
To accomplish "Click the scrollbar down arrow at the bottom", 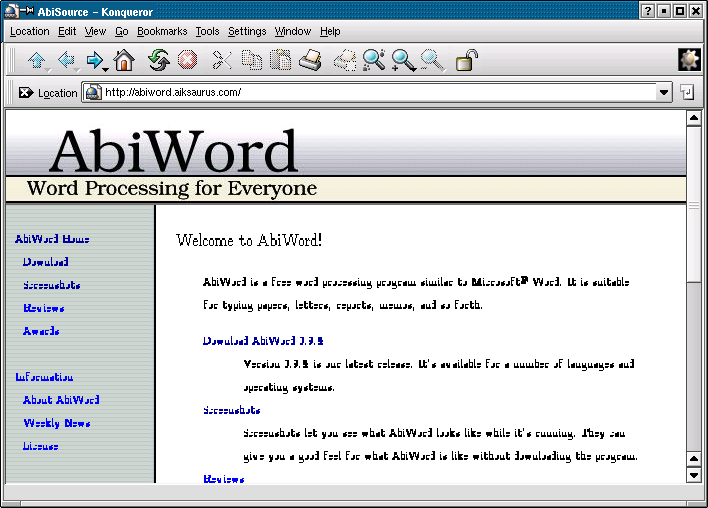I will tap(694, 475).
